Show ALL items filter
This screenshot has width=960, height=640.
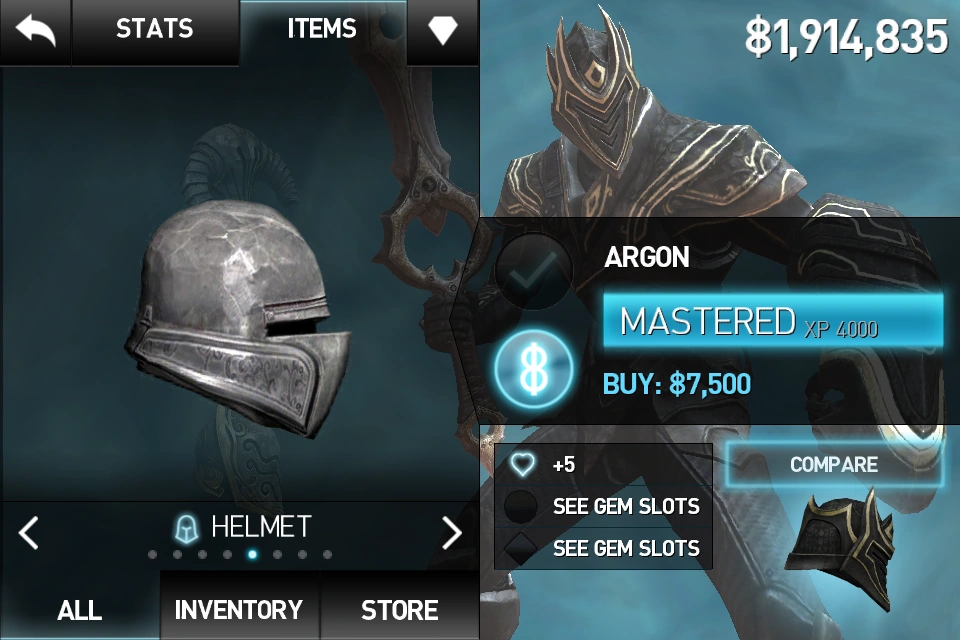tap(80, 610)
